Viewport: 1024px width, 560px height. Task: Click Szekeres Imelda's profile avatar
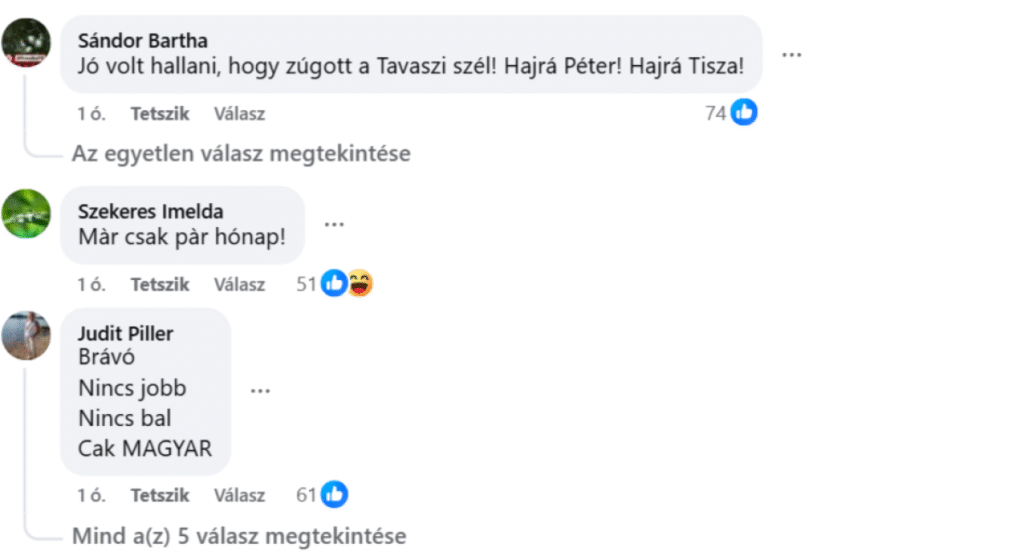(x=27, y=213)
